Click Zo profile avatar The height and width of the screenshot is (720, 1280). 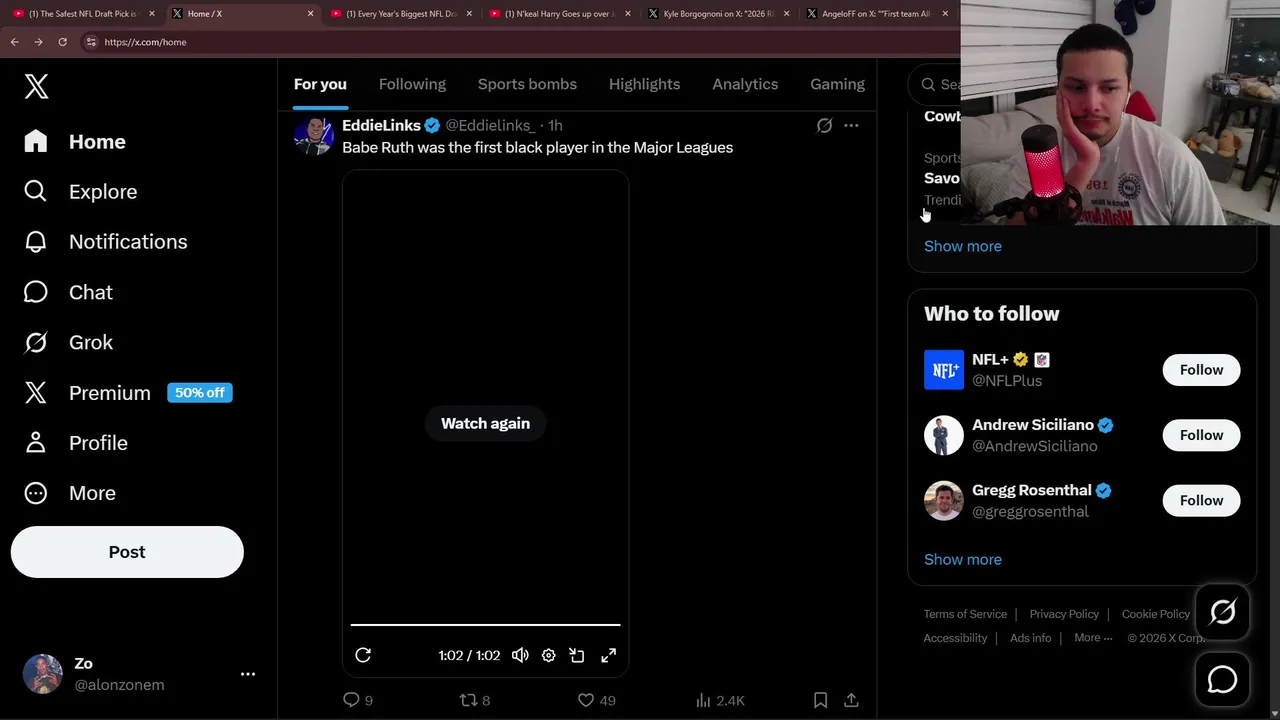(43, 674)
